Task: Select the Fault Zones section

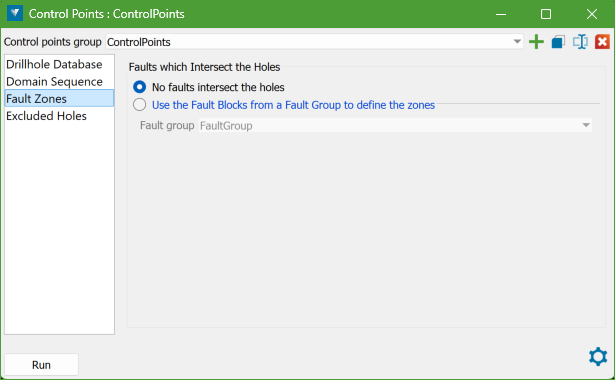Action: click(x=59, y=98)
